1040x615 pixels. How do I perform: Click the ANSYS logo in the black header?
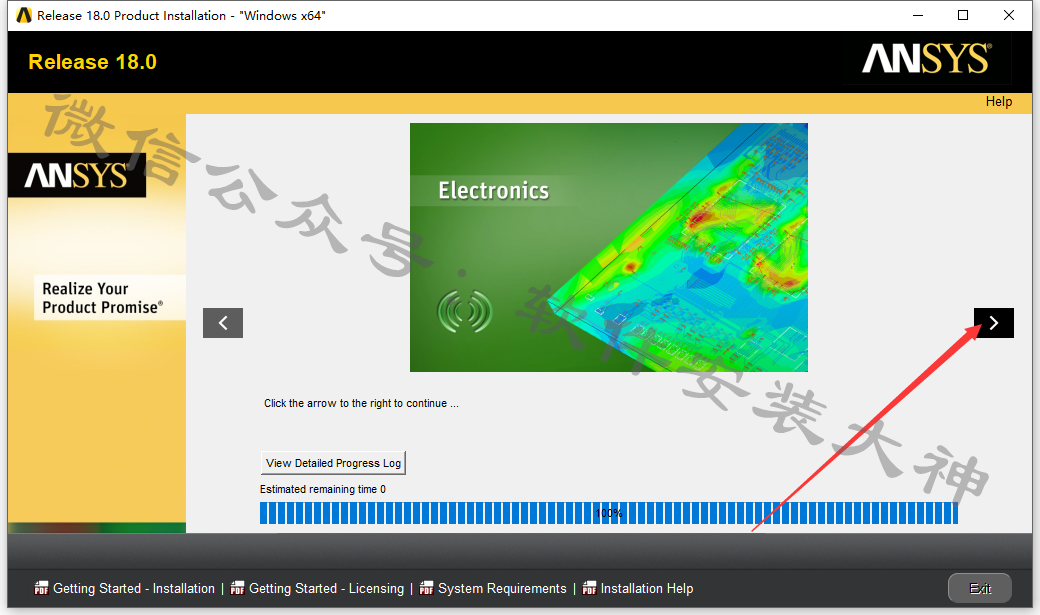coord(927,59)
